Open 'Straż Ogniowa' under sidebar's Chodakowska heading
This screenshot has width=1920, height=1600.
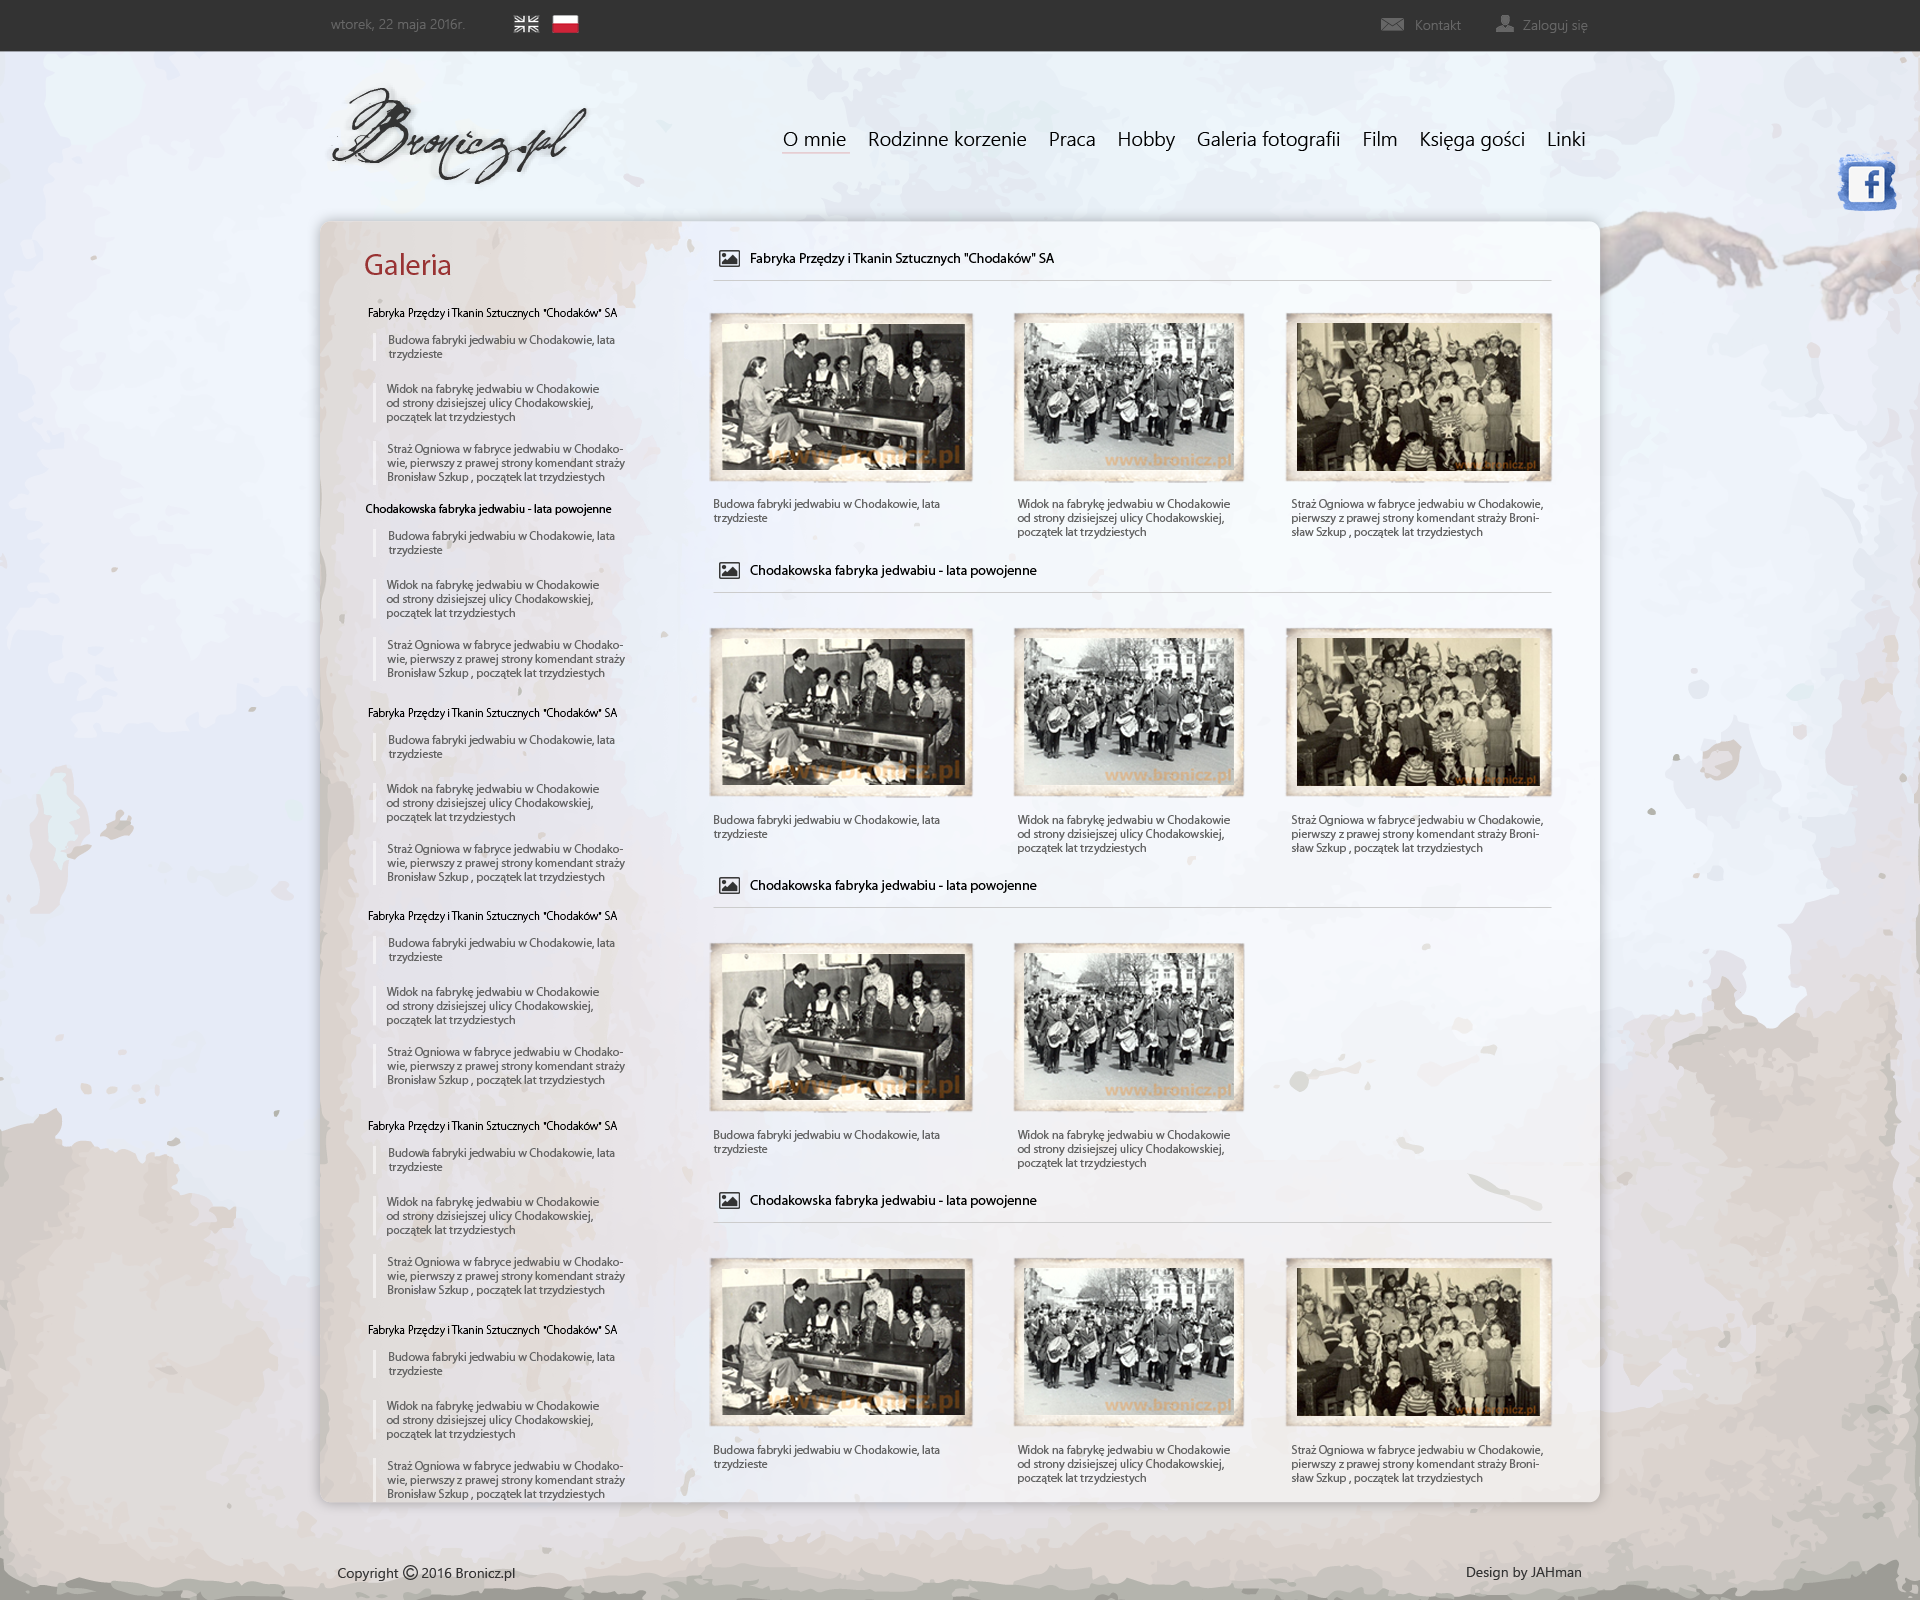(x=506, y=659)
